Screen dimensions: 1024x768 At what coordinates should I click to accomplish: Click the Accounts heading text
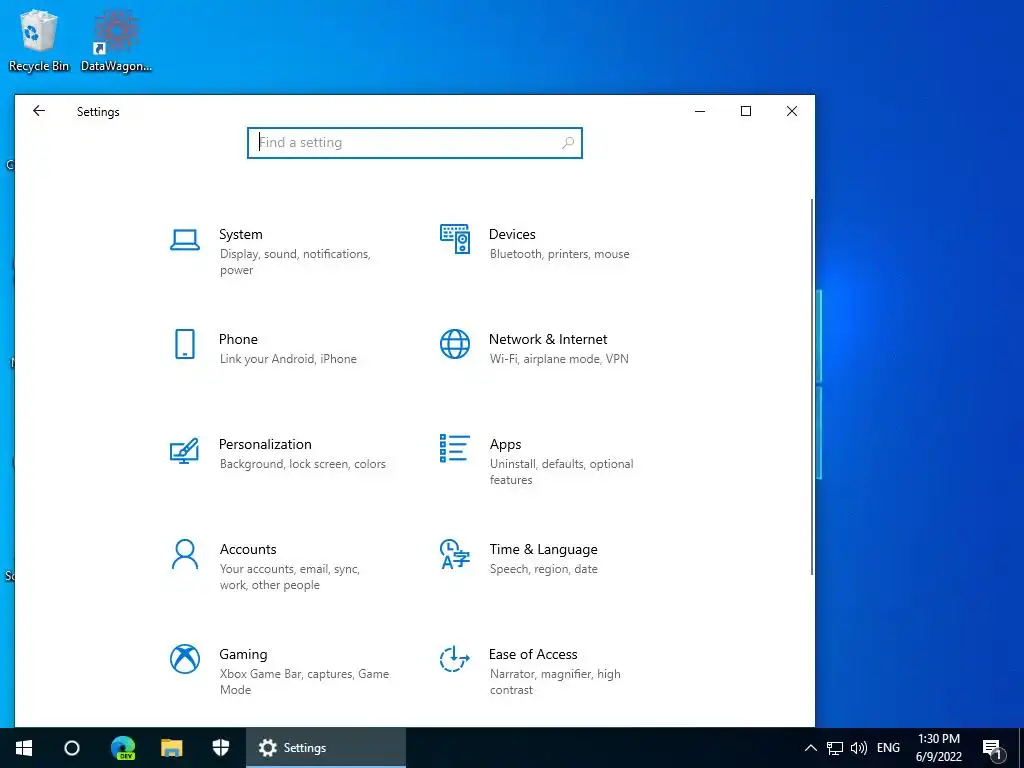pos(248,549)
